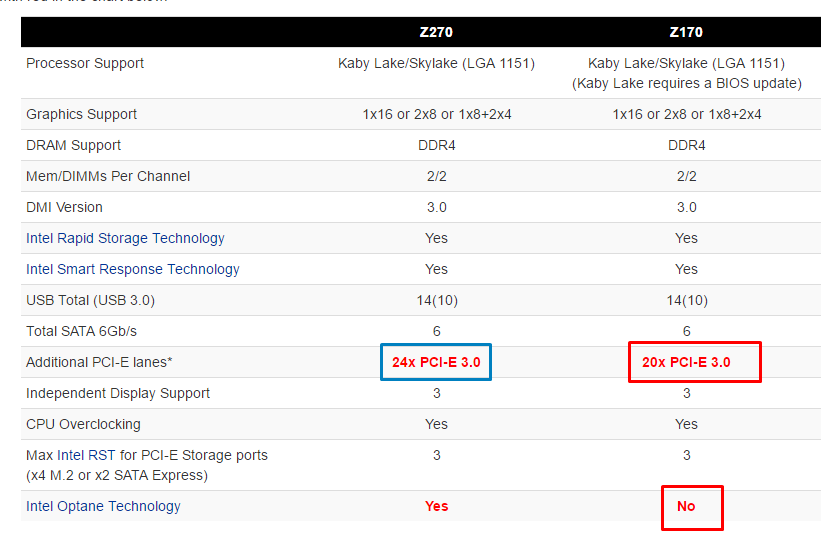Screen dimensions: 829x541
Task: Click the Mem/DIMMs Per Channel label
Action: (108, 176)
